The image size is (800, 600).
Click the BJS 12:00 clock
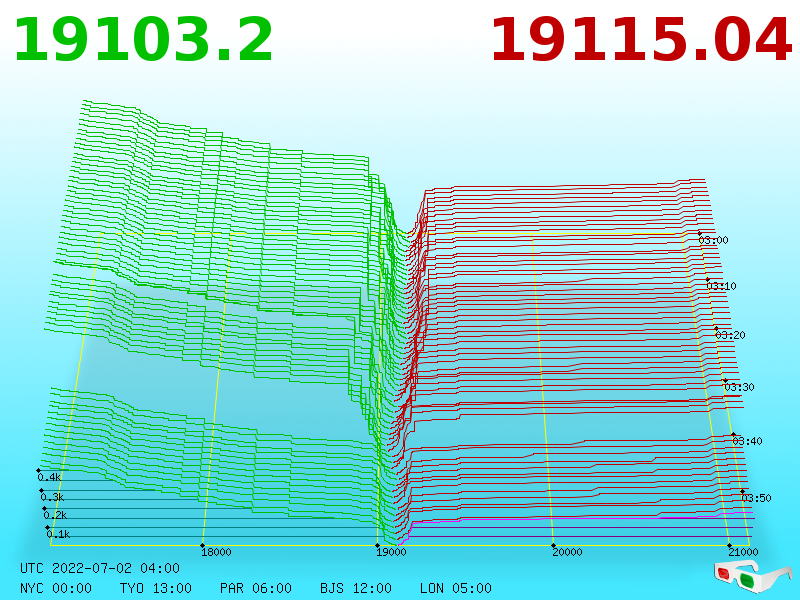pos(356,588)
